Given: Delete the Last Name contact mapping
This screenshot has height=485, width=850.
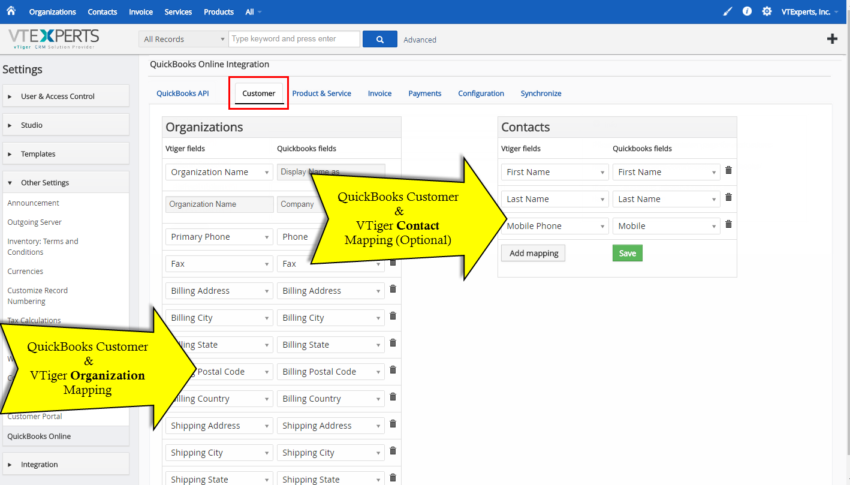Looking at the screenshot, I should [x=729, y=197].
